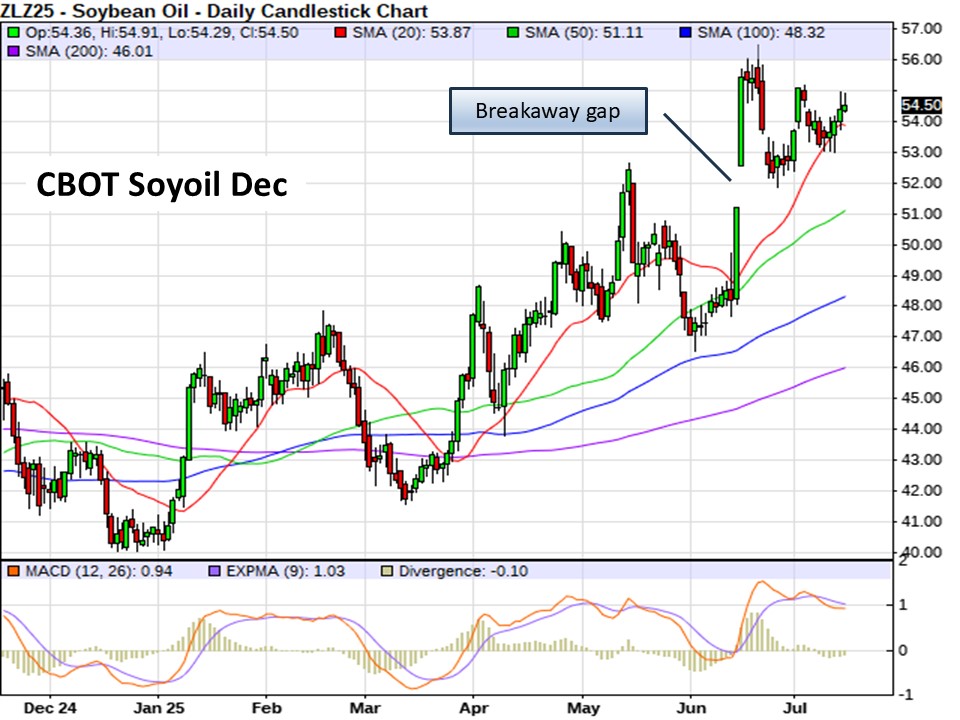Screen dimensions: 960x720
Task: Click the CBOT Soyoil Dec text label
Action: coord(162,185)
